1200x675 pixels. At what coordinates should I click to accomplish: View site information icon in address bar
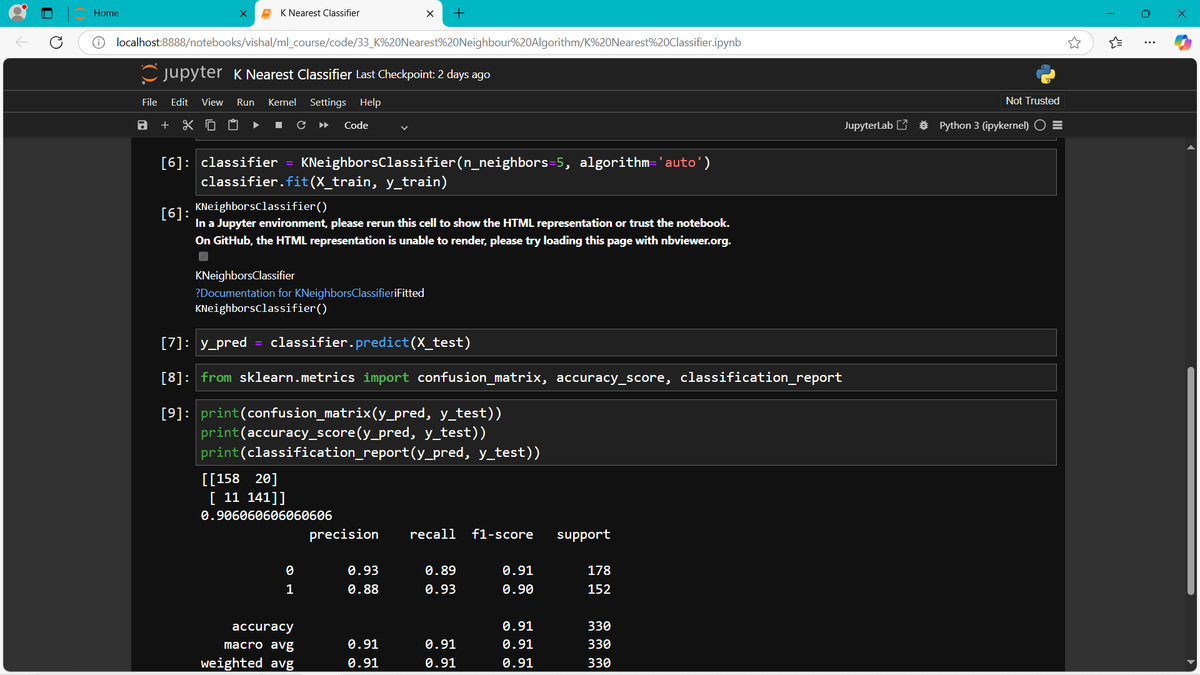pos(99,42)
